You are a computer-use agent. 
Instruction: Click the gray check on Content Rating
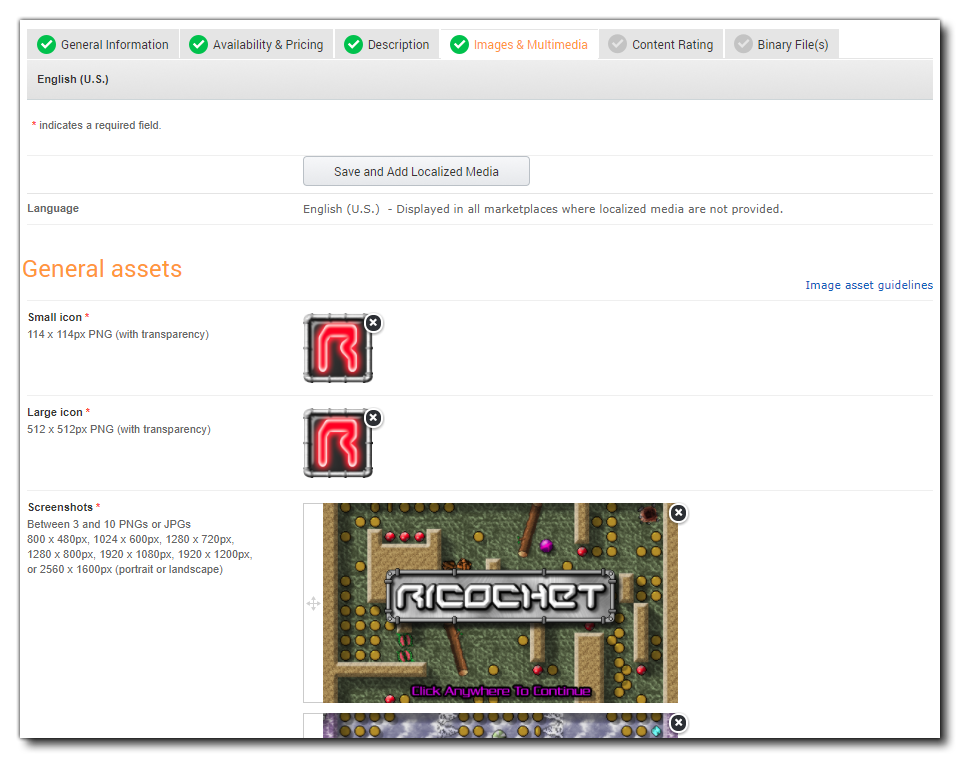617,44
